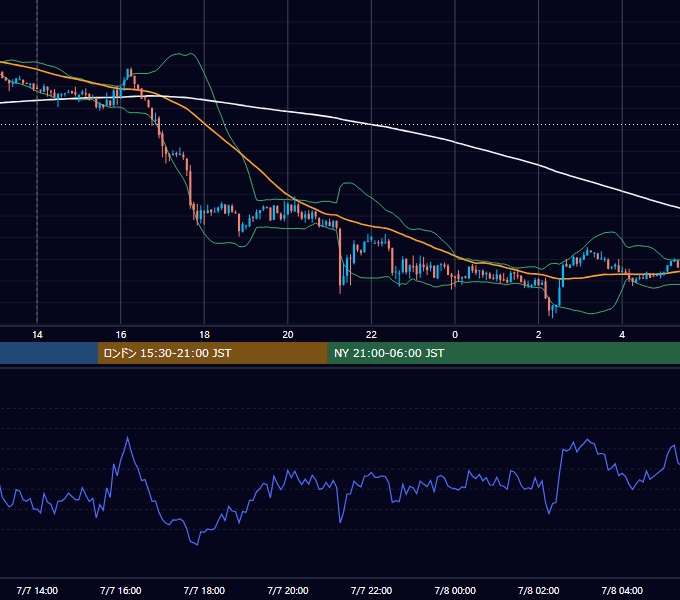Click the 7/7 18:00 date label
The width and height of the screenshot is (680, 600).
(204, 590)
